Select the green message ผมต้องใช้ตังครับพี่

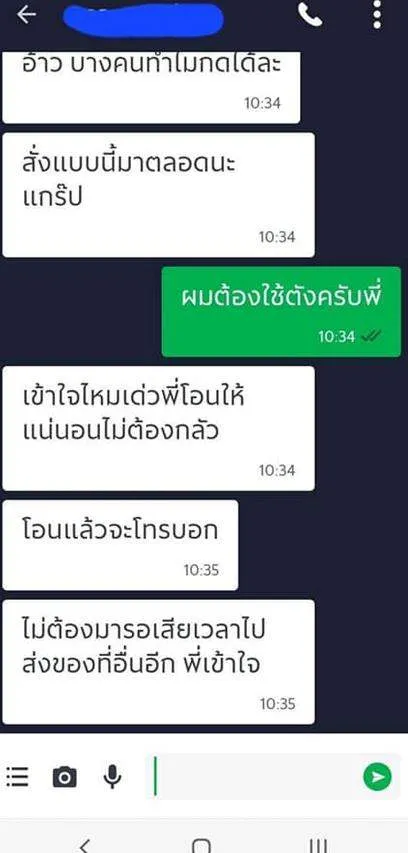(281, 312)
